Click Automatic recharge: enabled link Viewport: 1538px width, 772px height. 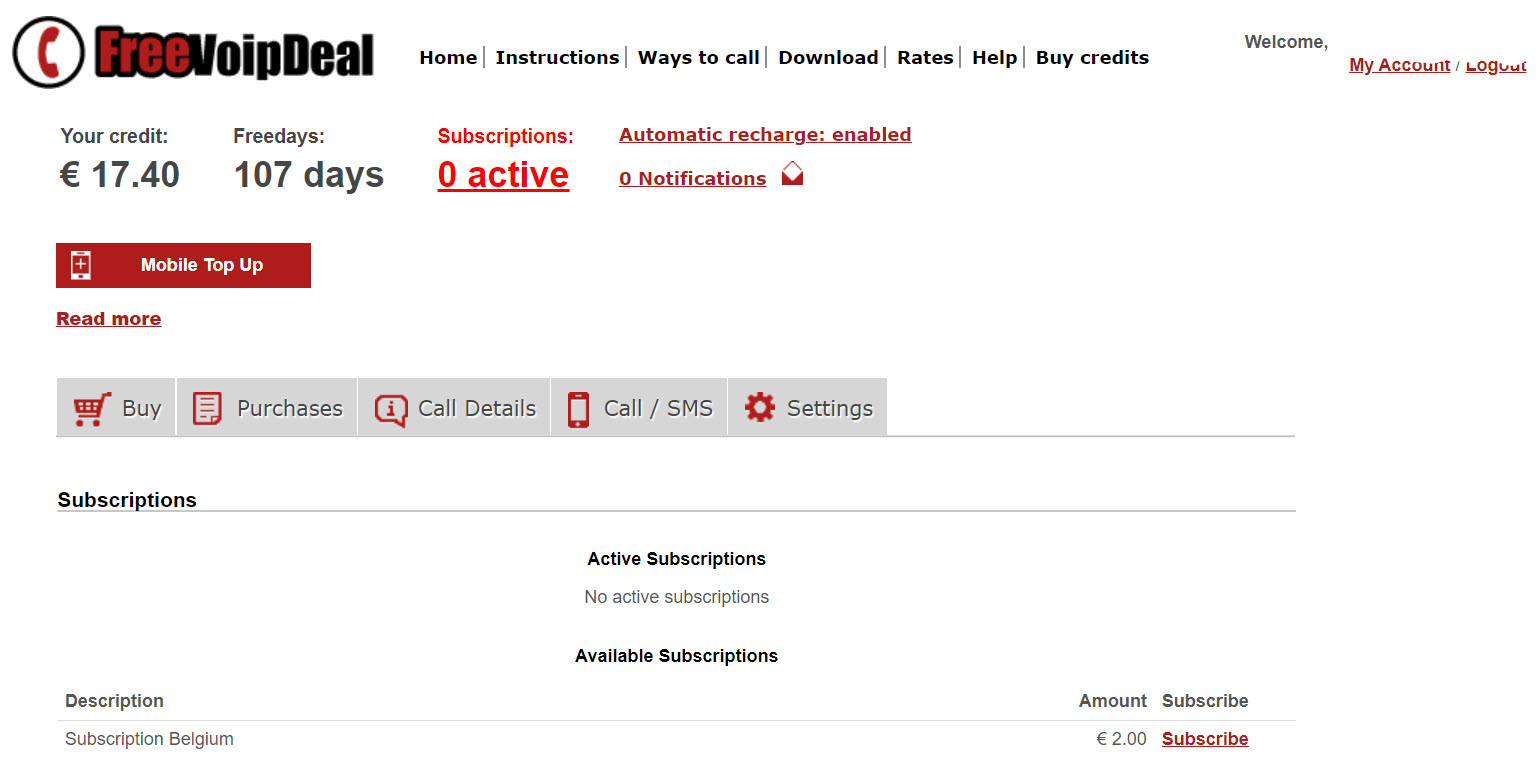coord(765,135)
